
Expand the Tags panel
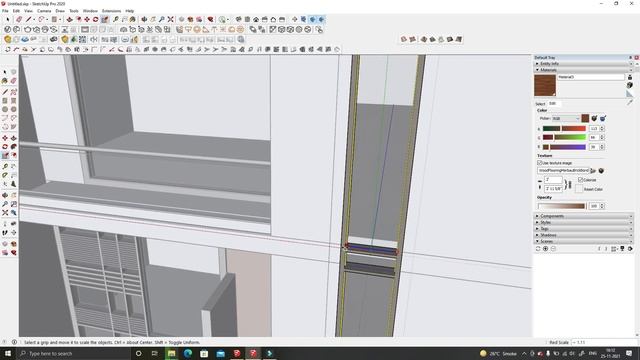tap(584, 229)
